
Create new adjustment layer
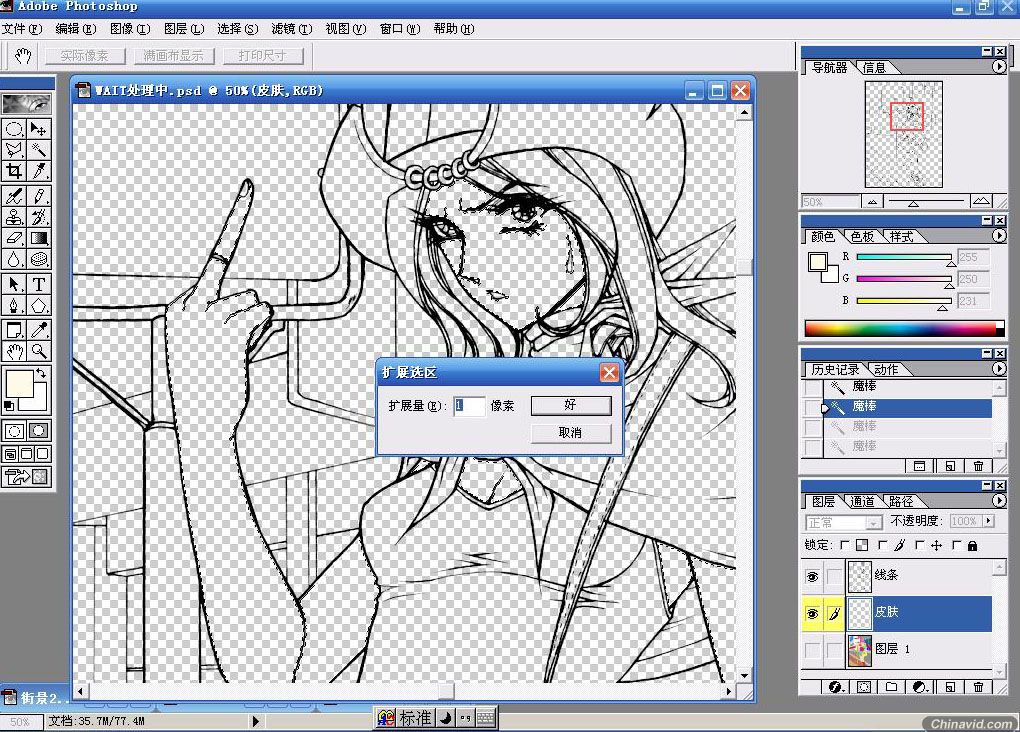pos(920,687)
